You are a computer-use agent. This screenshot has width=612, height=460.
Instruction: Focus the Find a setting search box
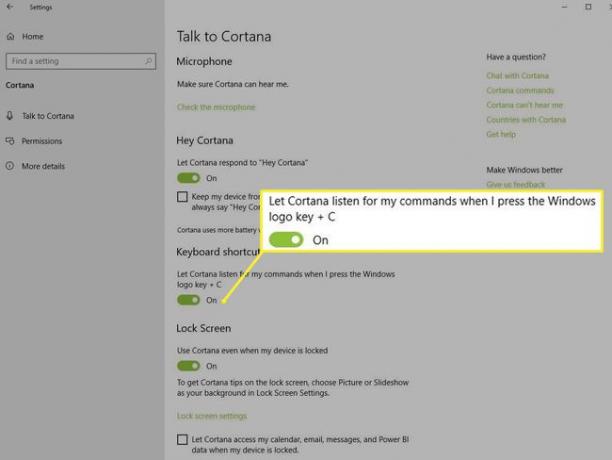(81, 61)
